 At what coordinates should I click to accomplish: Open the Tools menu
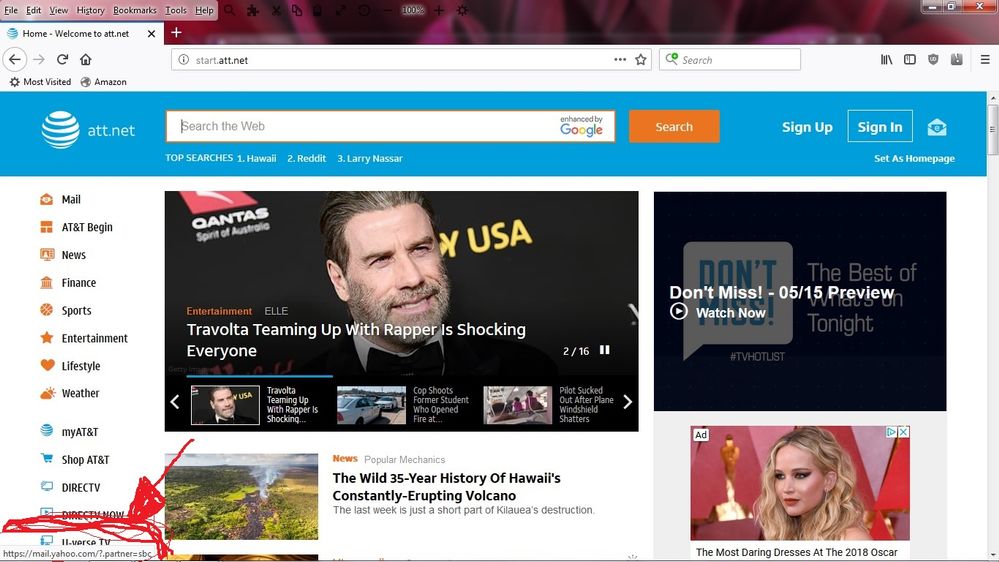pyautogui.click(x=176, y=10)
